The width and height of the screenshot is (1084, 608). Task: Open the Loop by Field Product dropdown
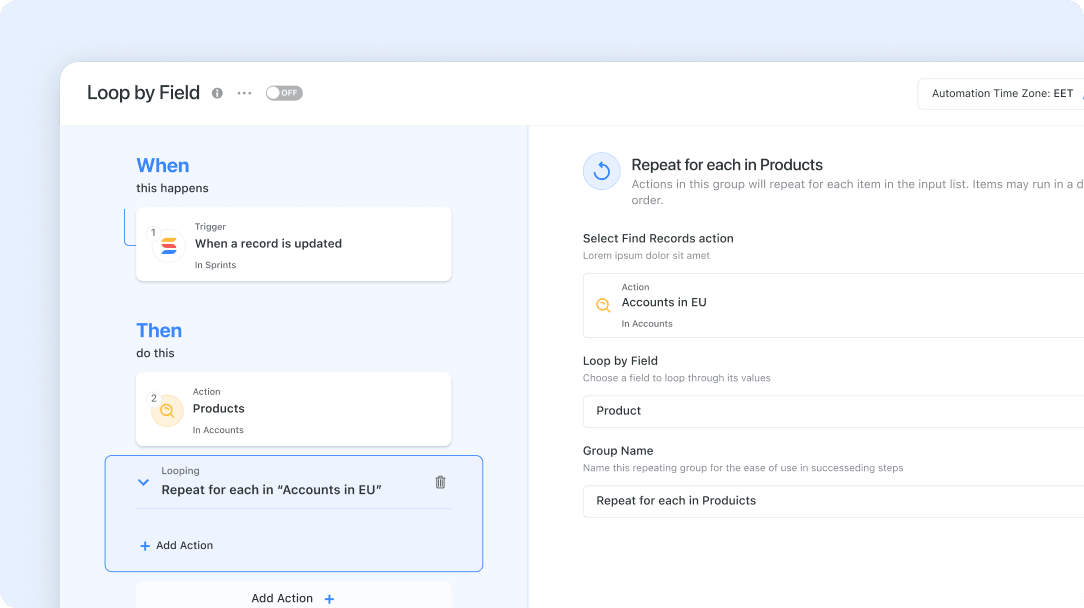tap(833, 411)
